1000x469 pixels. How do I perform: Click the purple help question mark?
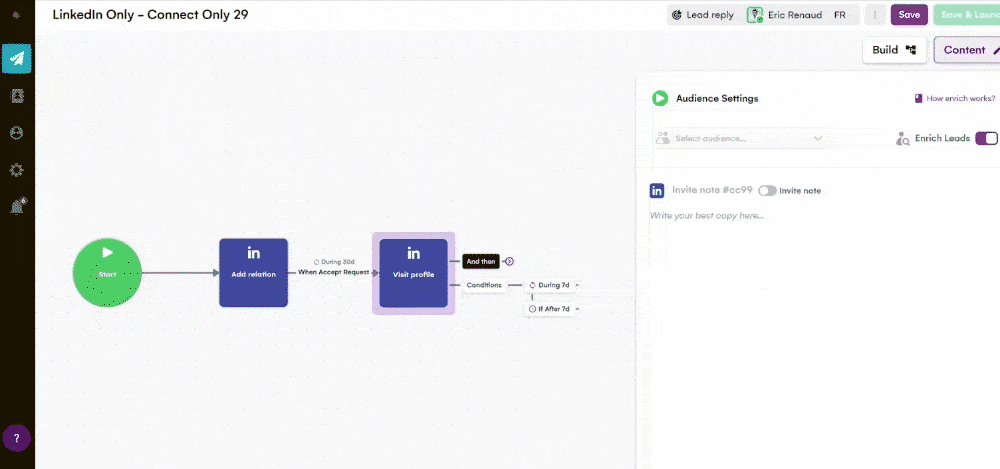[17, 438]
